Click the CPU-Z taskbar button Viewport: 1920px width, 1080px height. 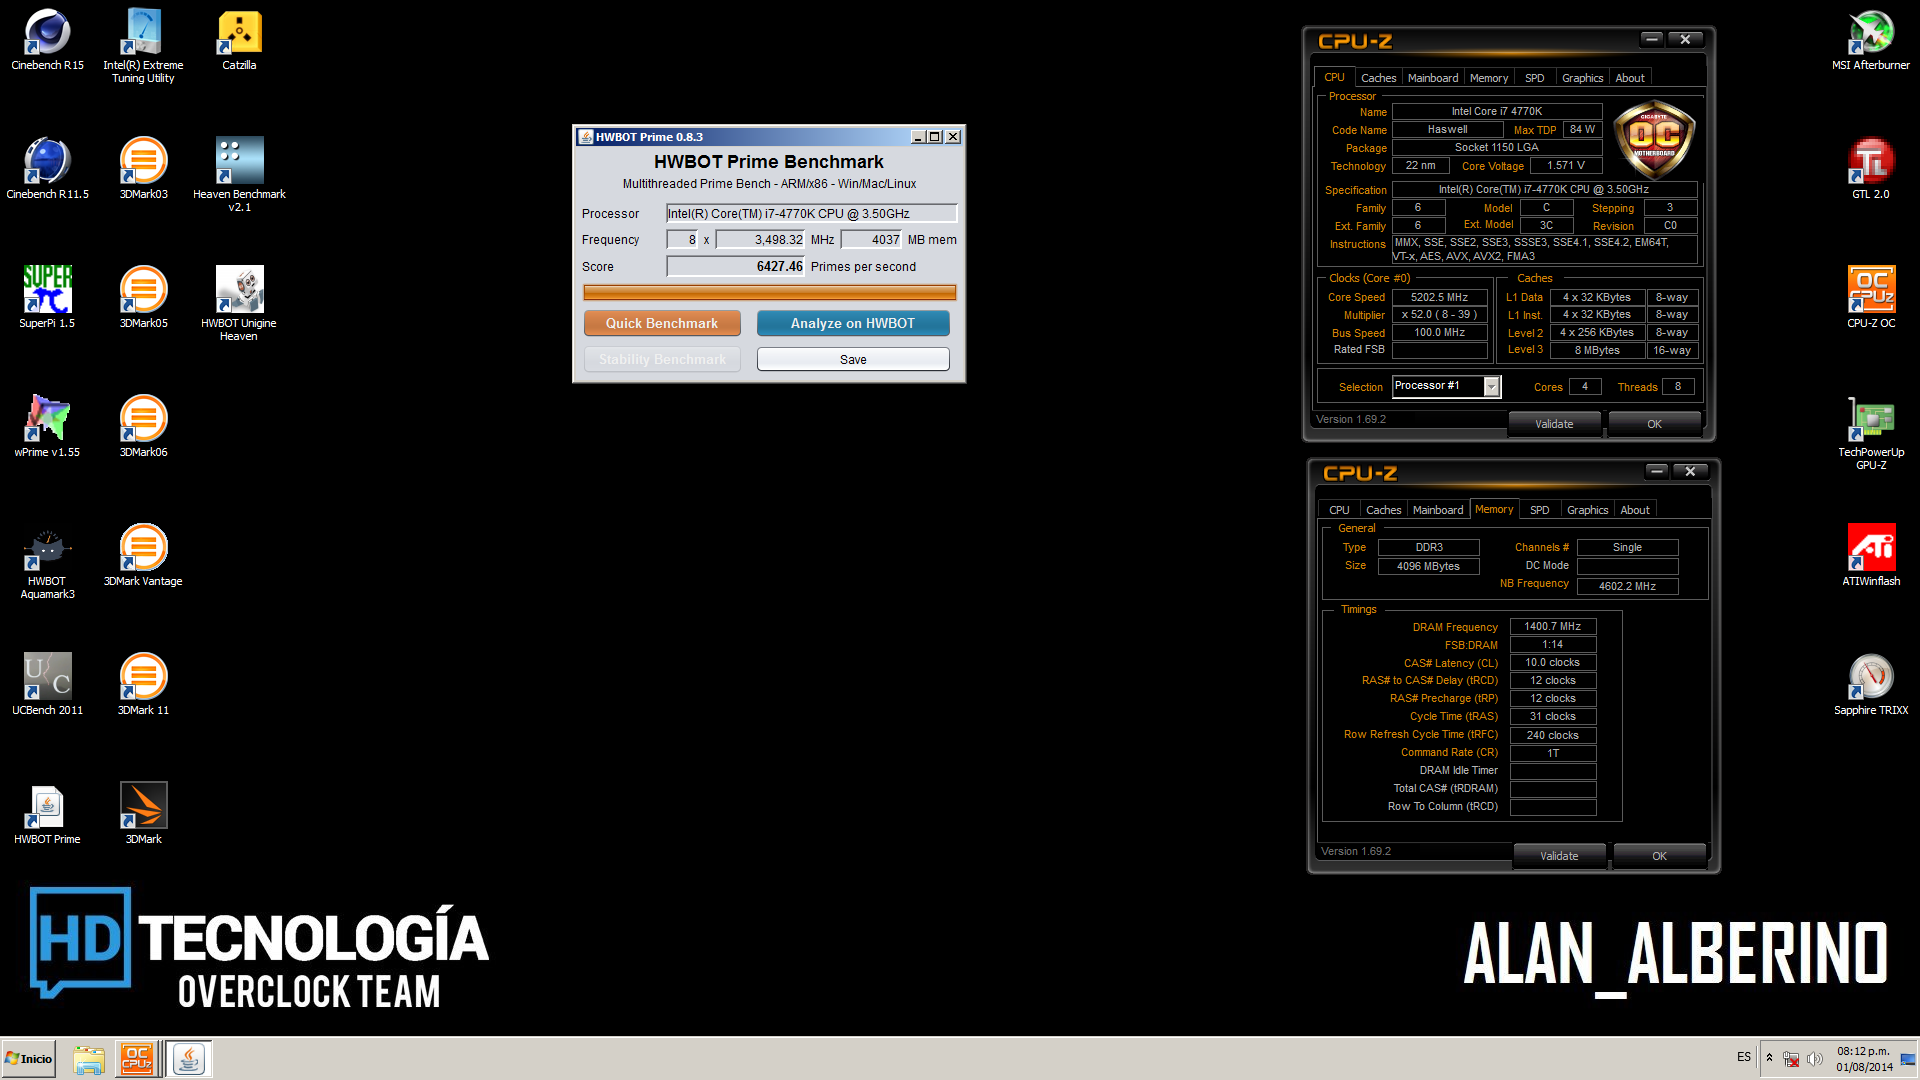(x=137, y=1059)
